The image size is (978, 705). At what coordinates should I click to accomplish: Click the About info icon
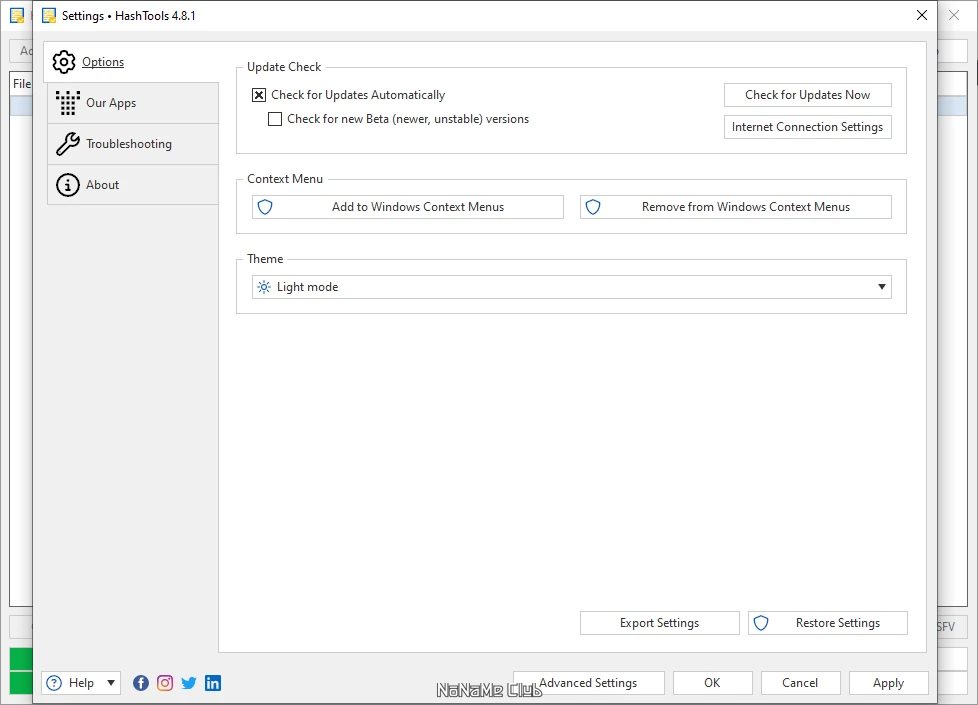(x=67, y=185)
